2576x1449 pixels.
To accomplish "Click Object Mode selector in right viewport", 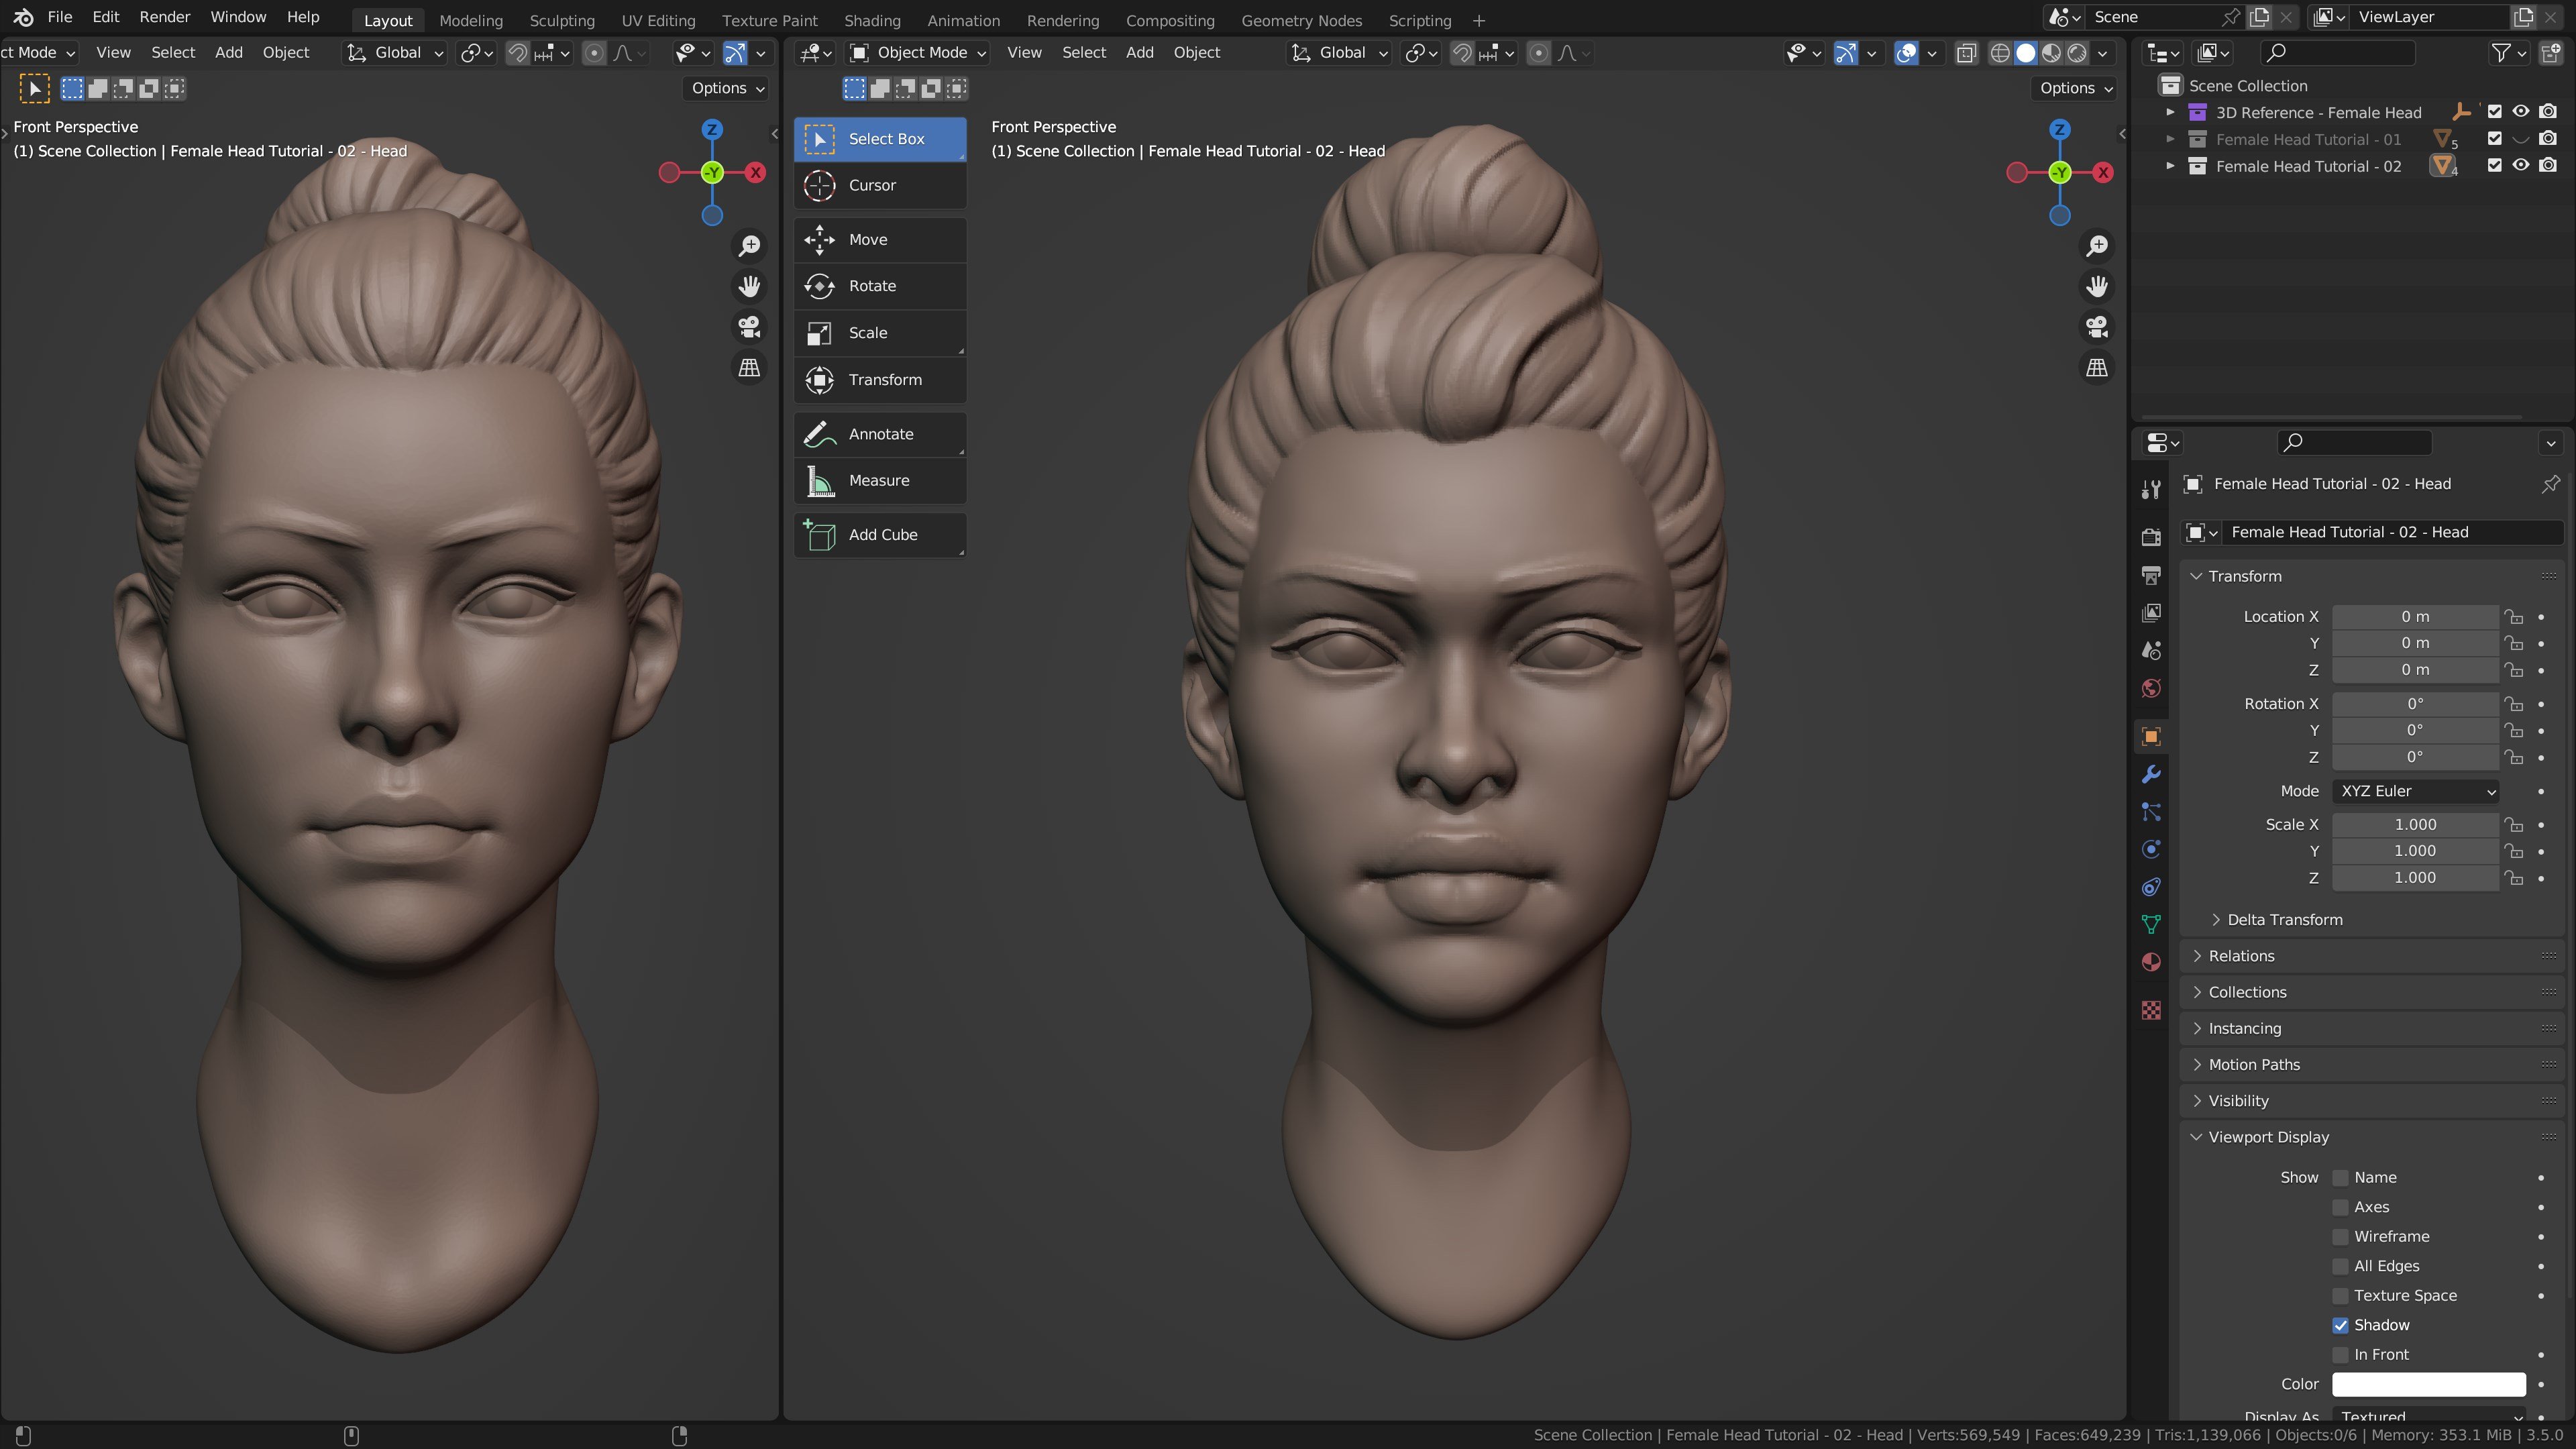I will tap(917, 53).
